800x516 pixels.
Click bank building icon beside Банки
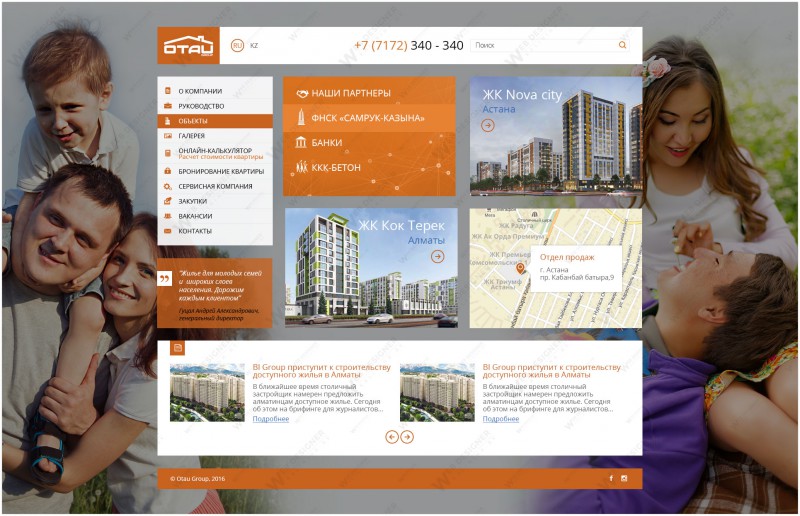tap(301, 142)
